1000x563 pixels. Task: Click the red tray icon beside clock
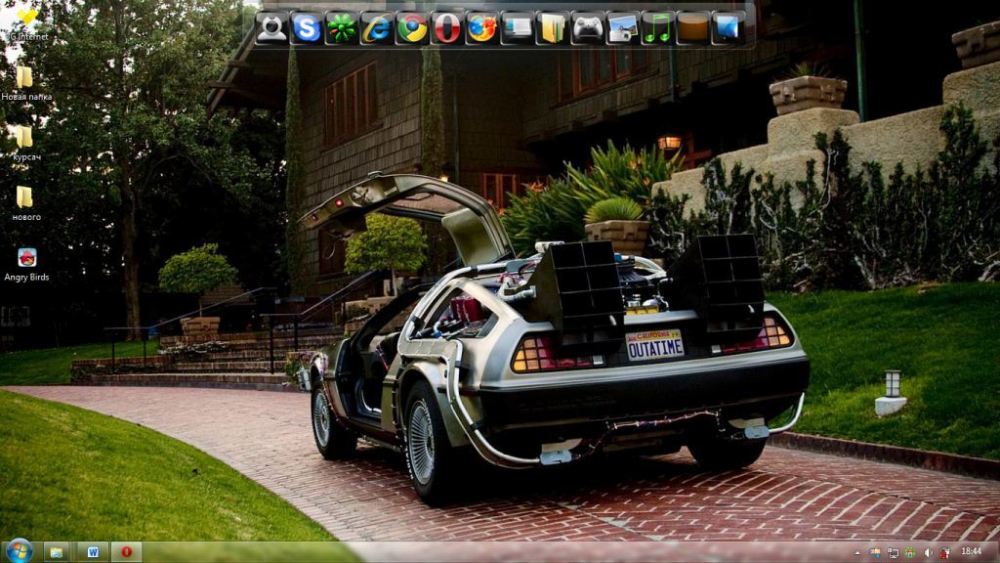click(945, 553)
